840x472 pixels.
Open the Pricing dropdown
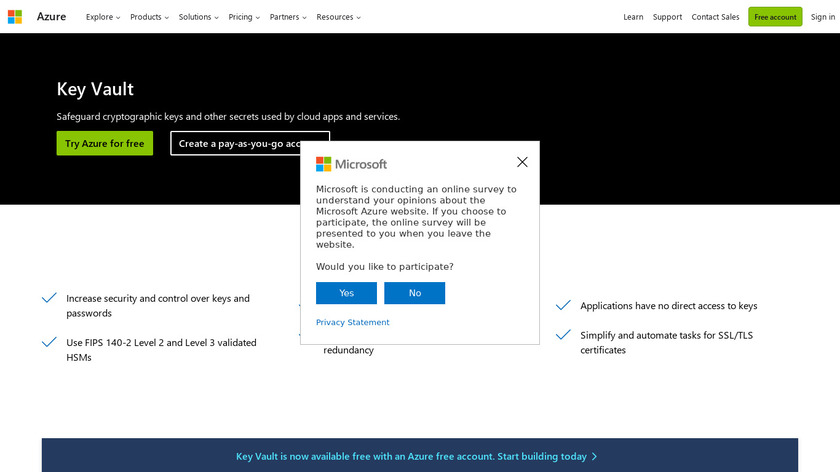pyautogui.click(x=244, y=17)
